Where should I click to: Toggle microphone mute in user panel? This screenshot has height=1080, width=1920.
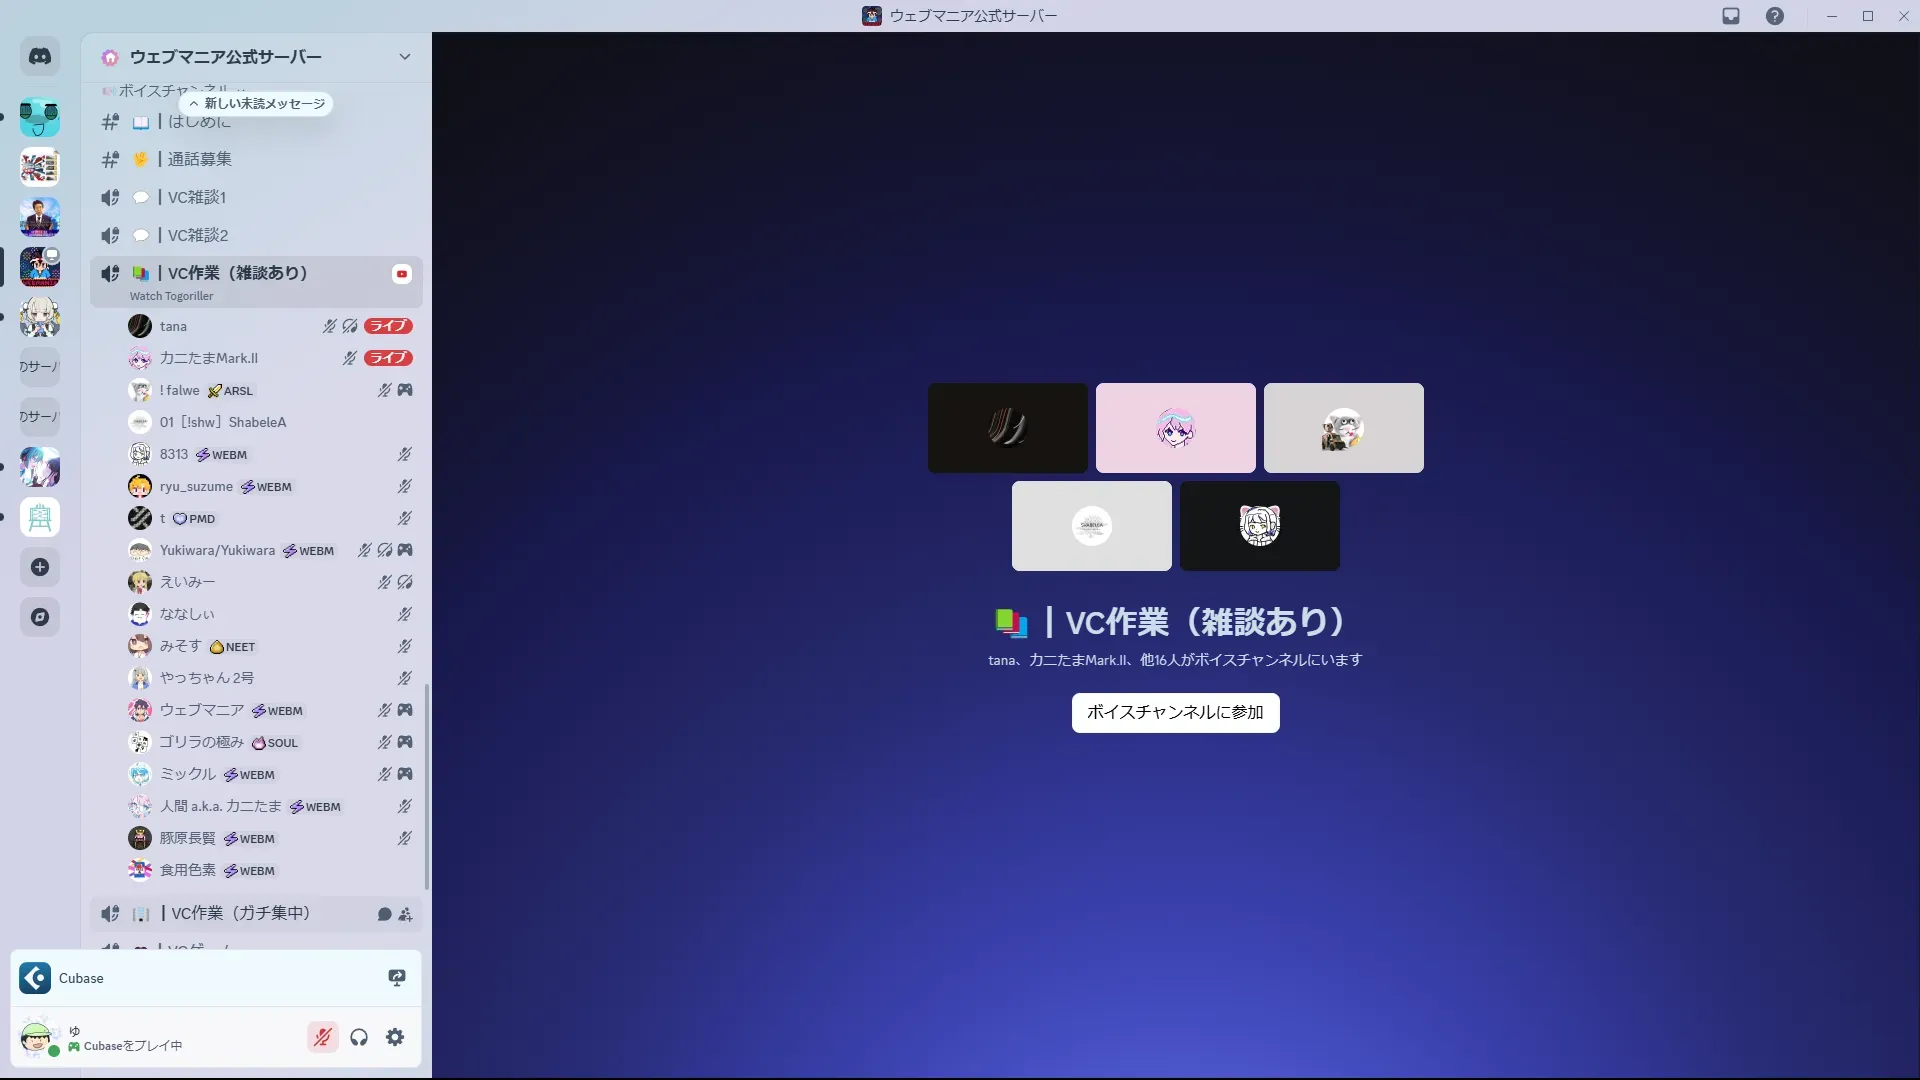[x=322, y=1037]
